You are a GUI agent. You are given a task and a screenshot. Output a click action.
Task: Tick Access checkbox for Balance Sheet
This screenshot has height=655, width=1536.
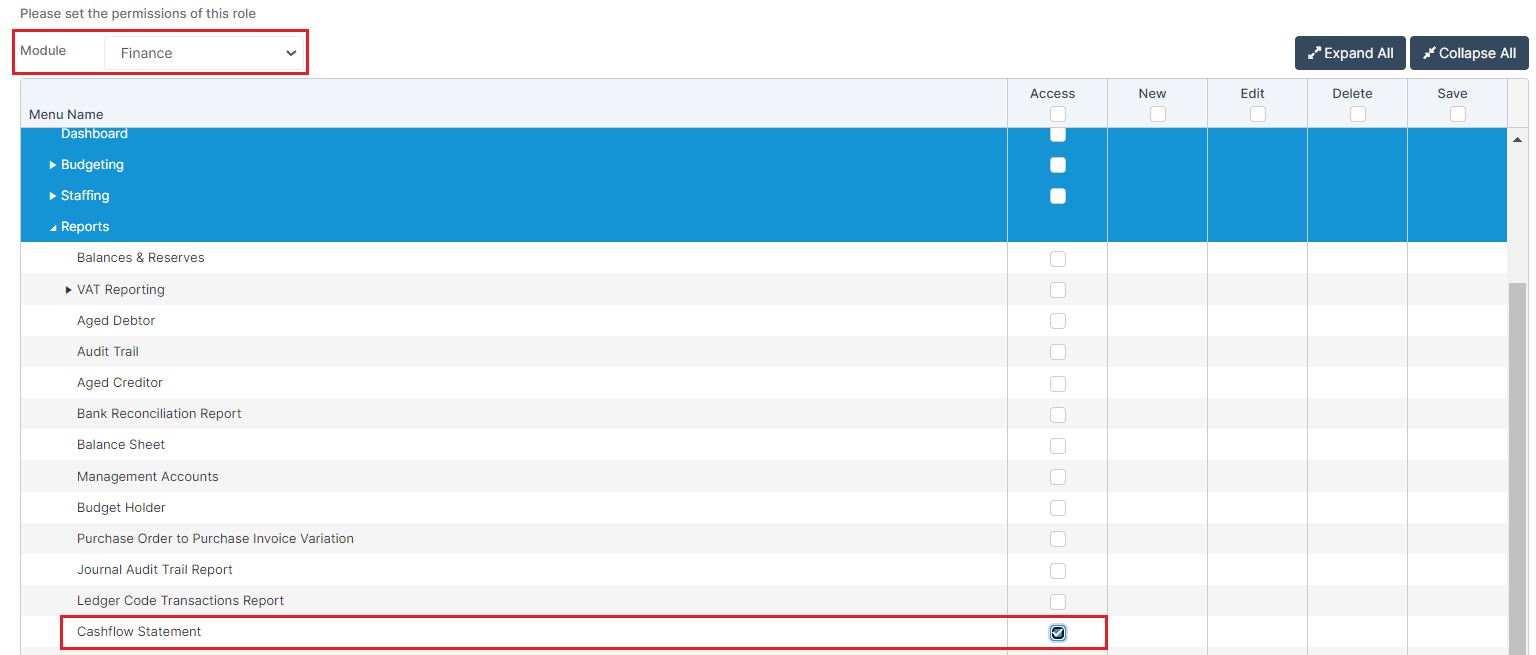pyautogui.click(x=1058, y=446)
